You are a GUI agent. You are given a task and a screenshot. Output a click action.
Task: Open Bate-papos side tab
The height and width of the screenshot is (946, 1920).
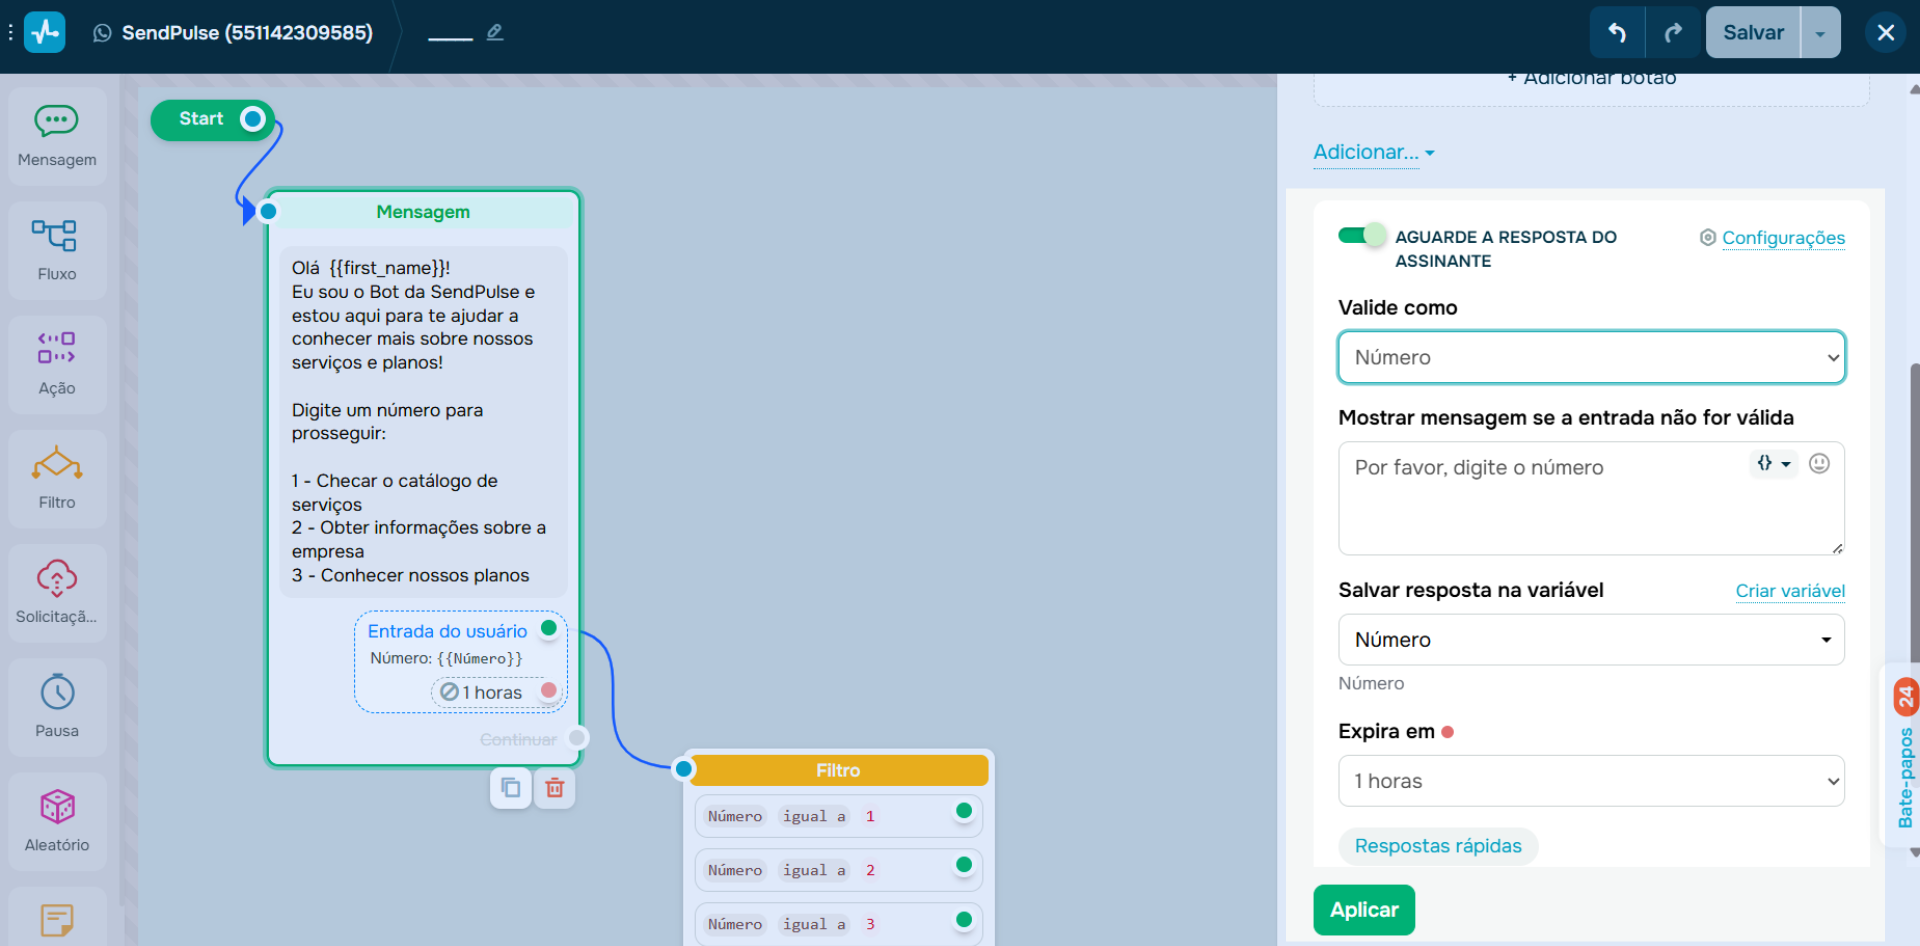click(1905, 757)
